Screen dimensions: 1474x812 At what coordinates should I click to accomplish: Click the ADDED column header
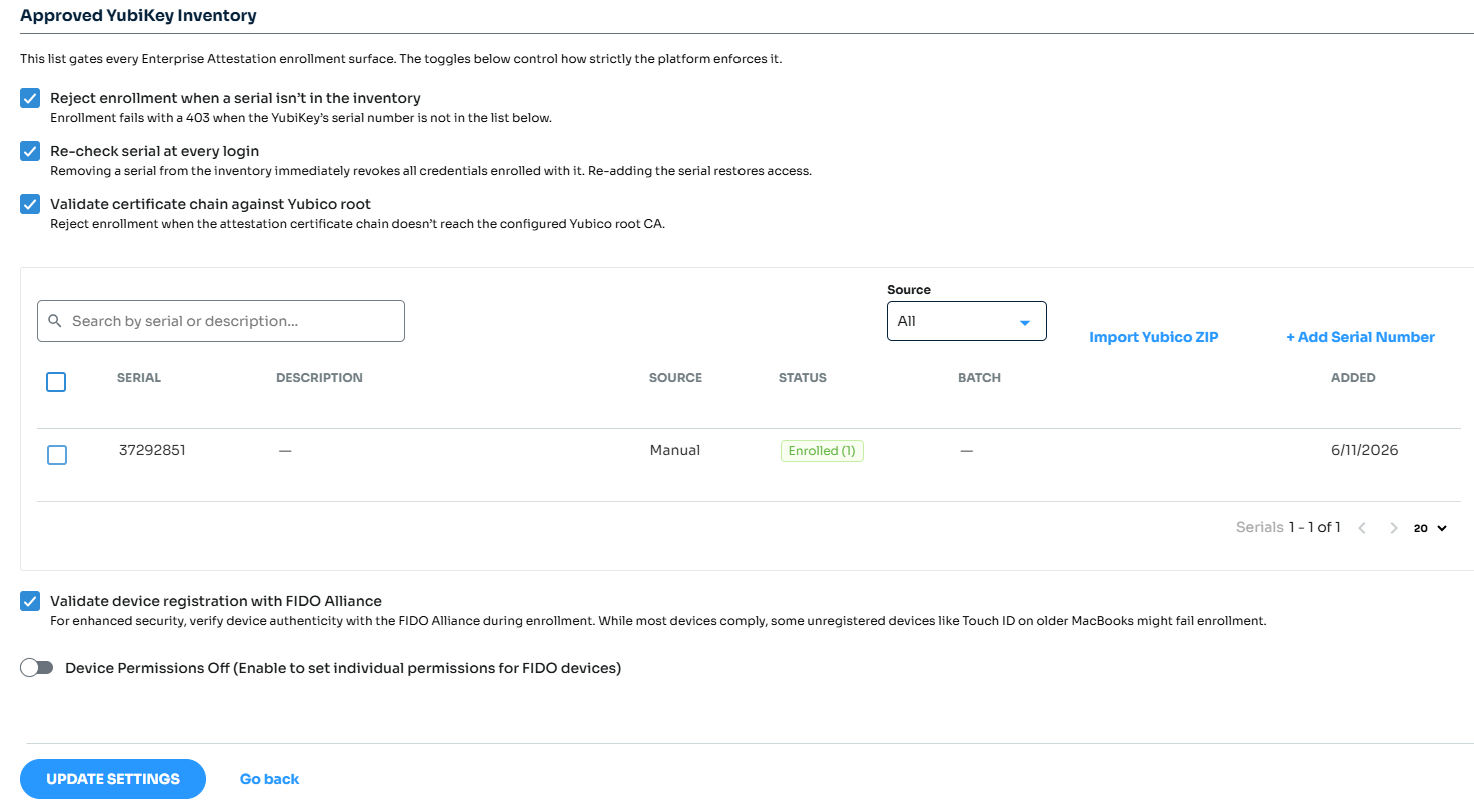click(x=1353, y=378)
